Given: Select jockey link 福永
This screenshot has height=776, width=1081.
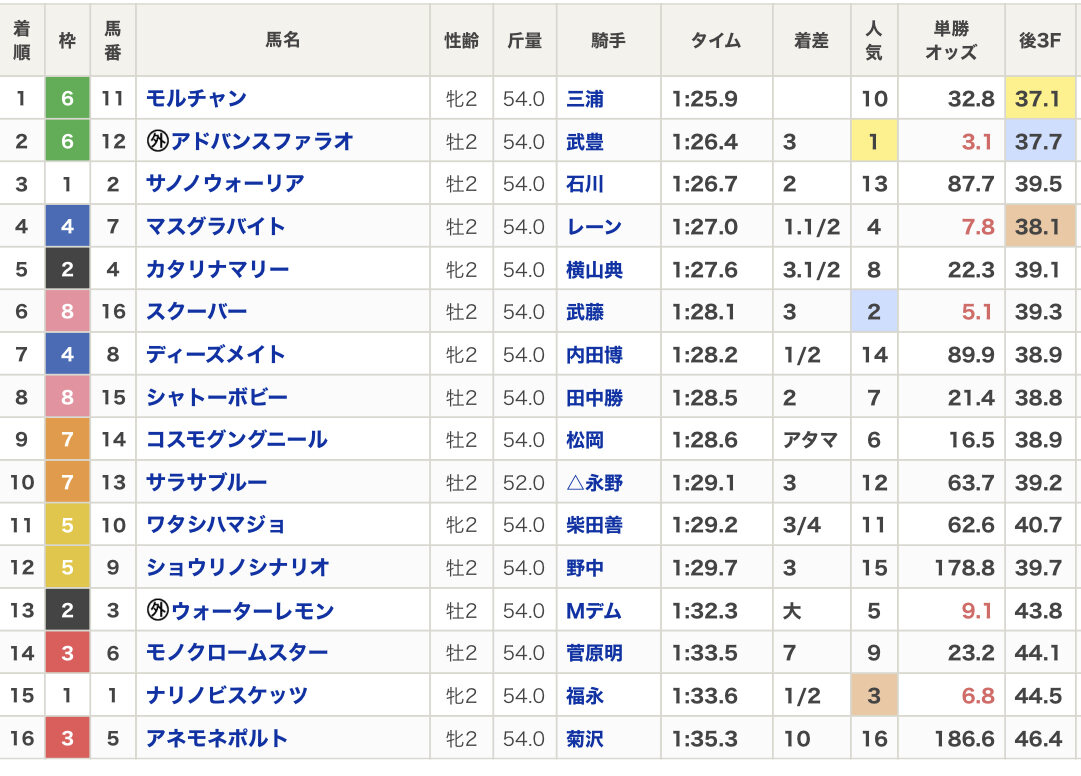Looking at the screenshot, I should tap(585, 695).
